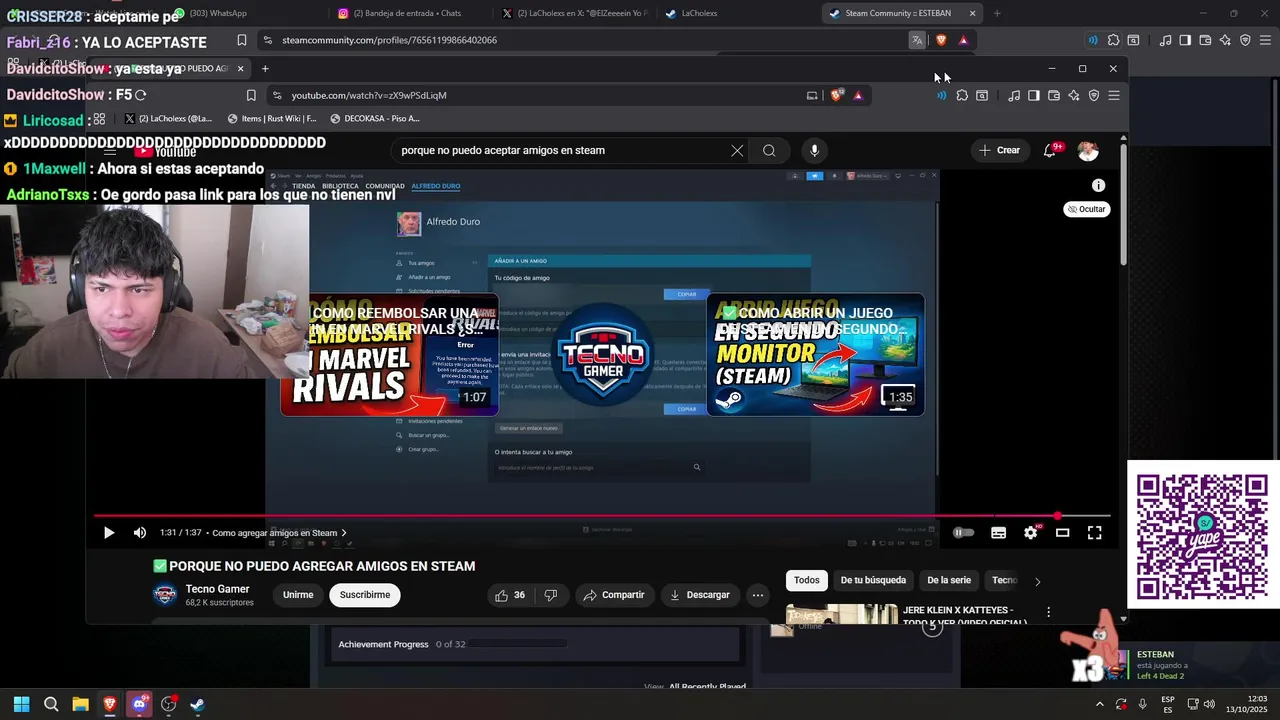Screen dimensions: 1280x720
Task: Open the front Brave window main menu
Action: click(x=1114, y=95)
